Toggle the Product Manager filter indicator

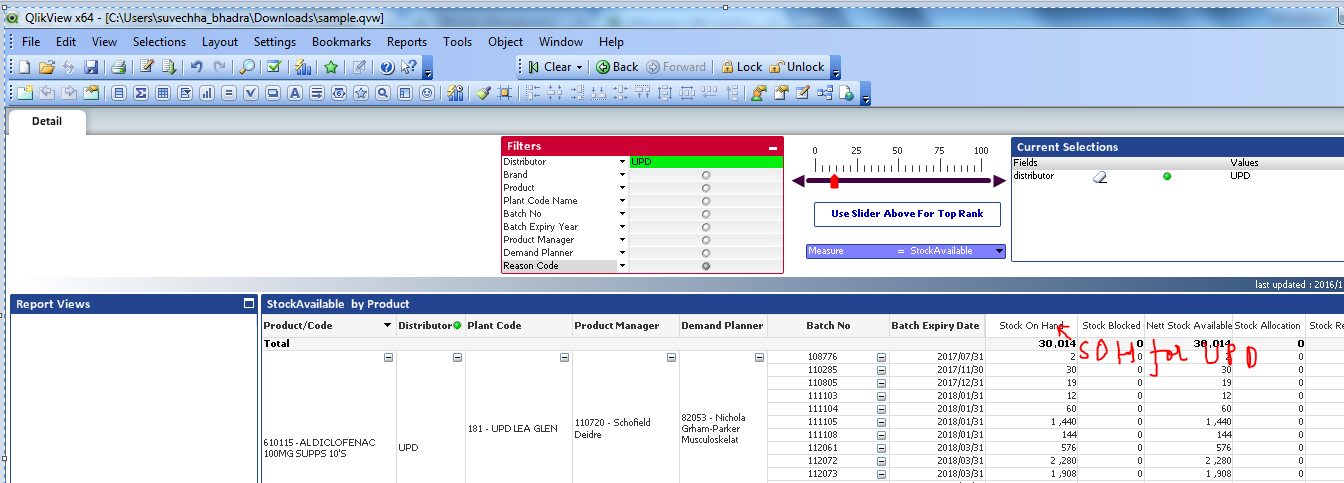click(706, 240)
